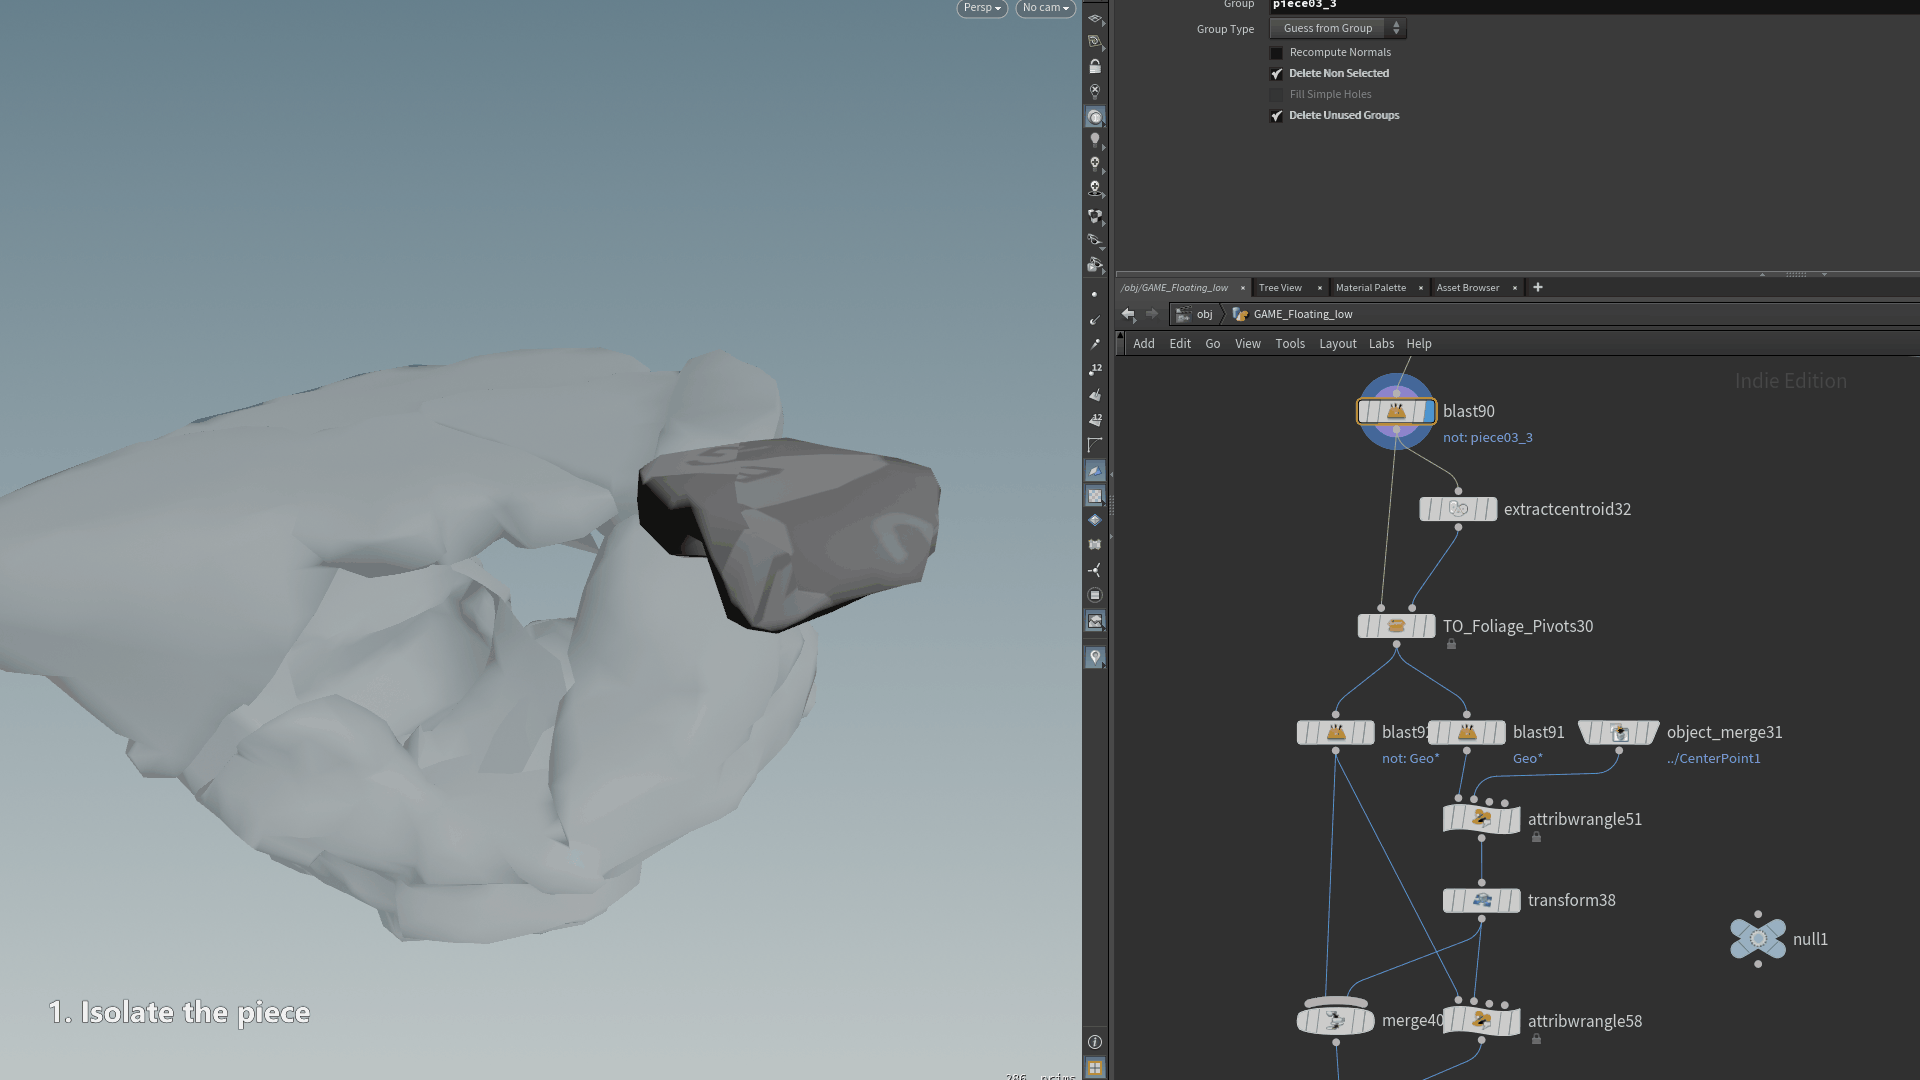Select the blast90 node in the network editor
The height and width of the screenshot is (1080, 1920).
point(1396,411)
